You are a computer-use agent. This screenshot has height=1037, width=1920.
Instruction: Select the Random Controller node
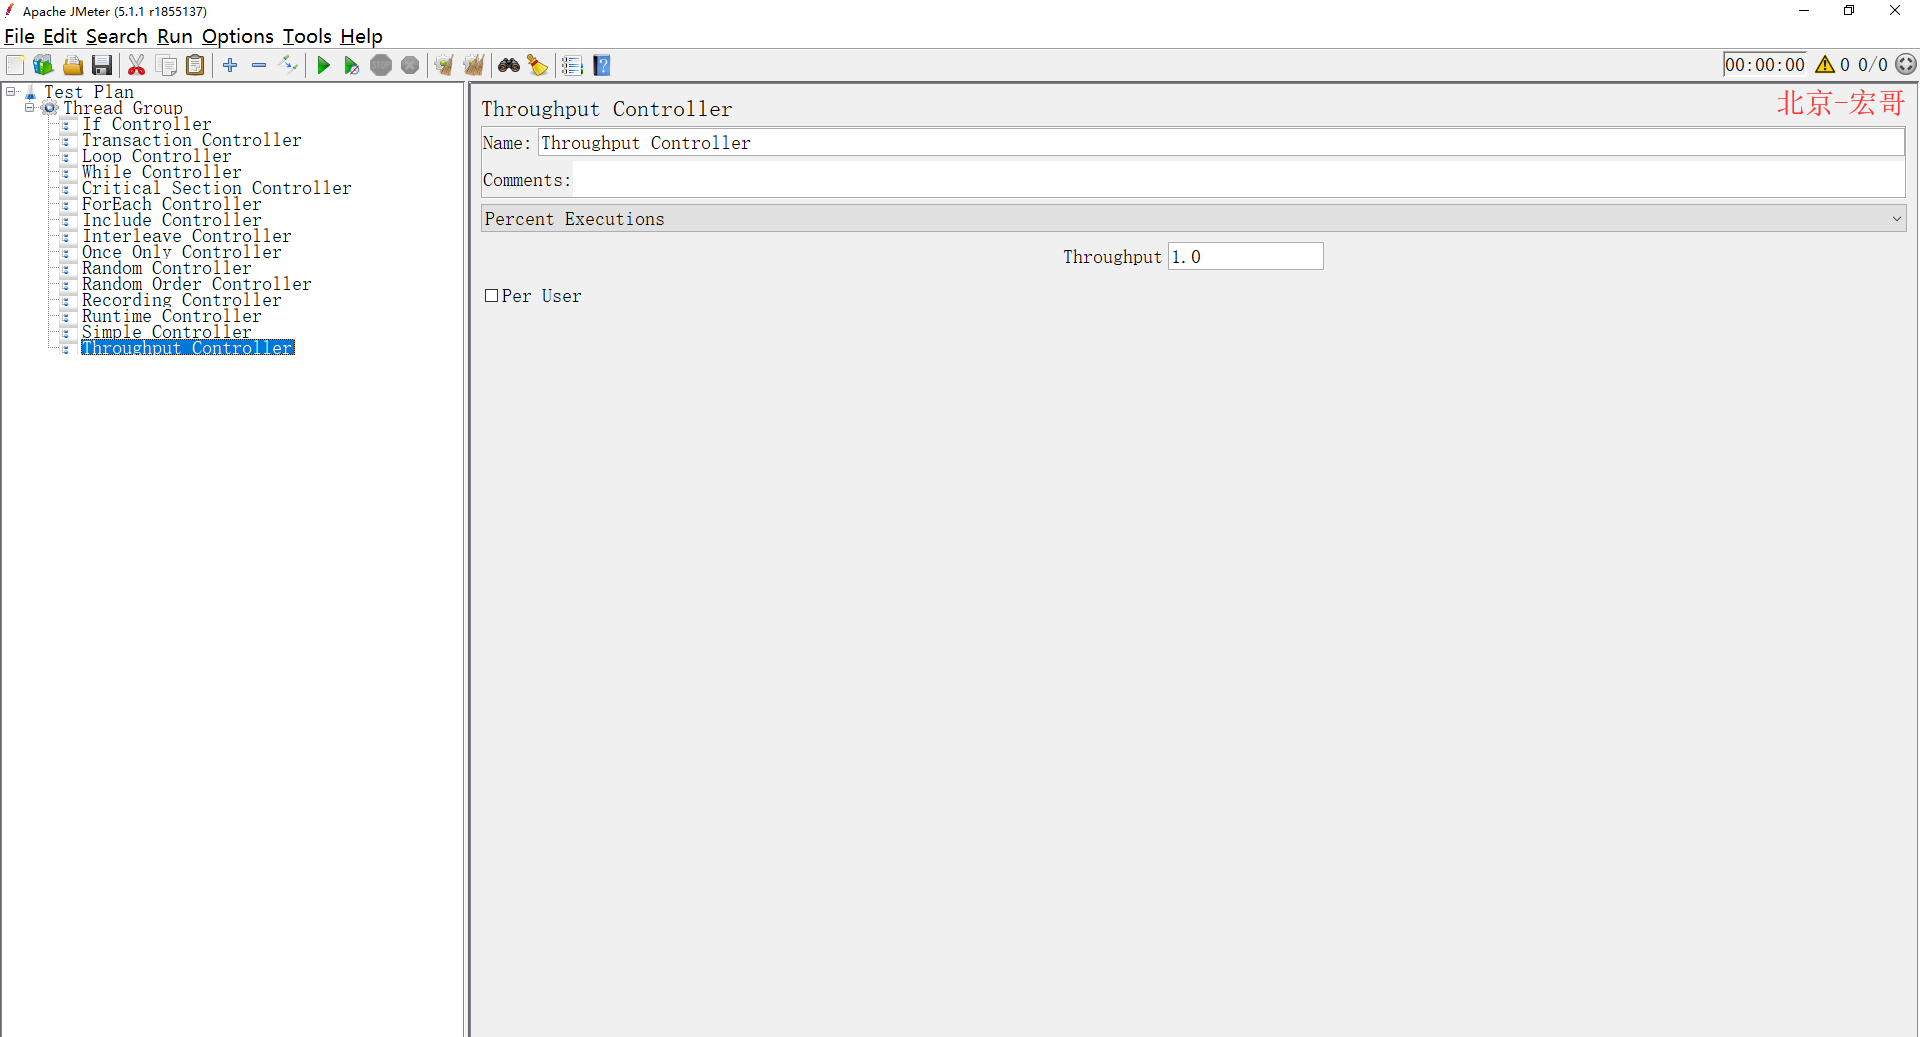click(166, 268)
